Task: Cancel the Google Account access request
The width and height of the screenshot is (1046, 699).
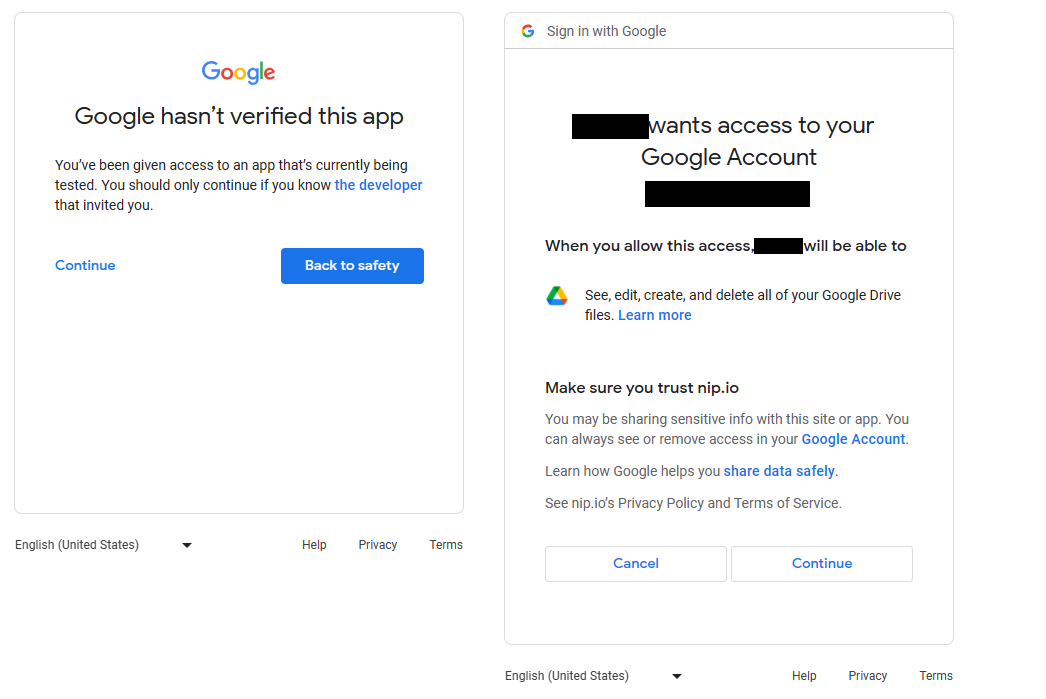Action: click(635, 564)
